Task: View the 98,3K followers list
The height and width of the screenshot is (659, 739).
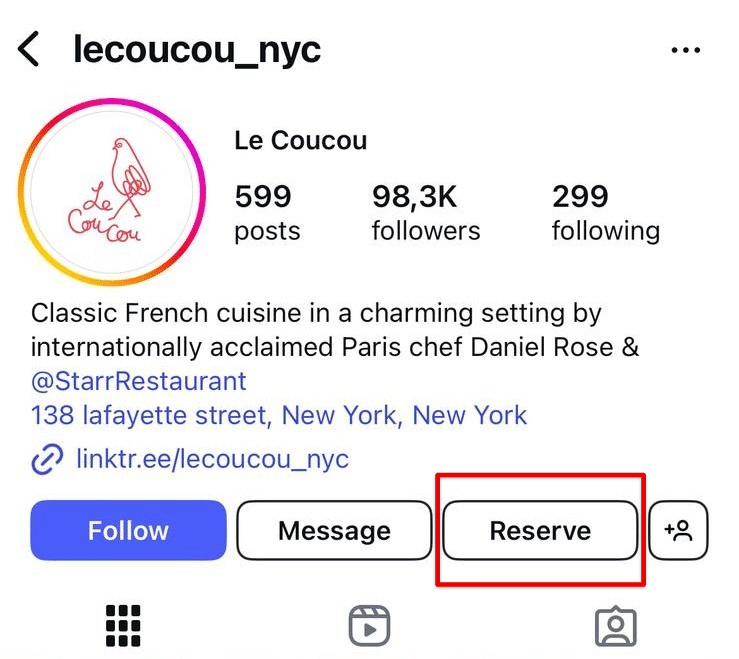Action: (x=426, y=213)
